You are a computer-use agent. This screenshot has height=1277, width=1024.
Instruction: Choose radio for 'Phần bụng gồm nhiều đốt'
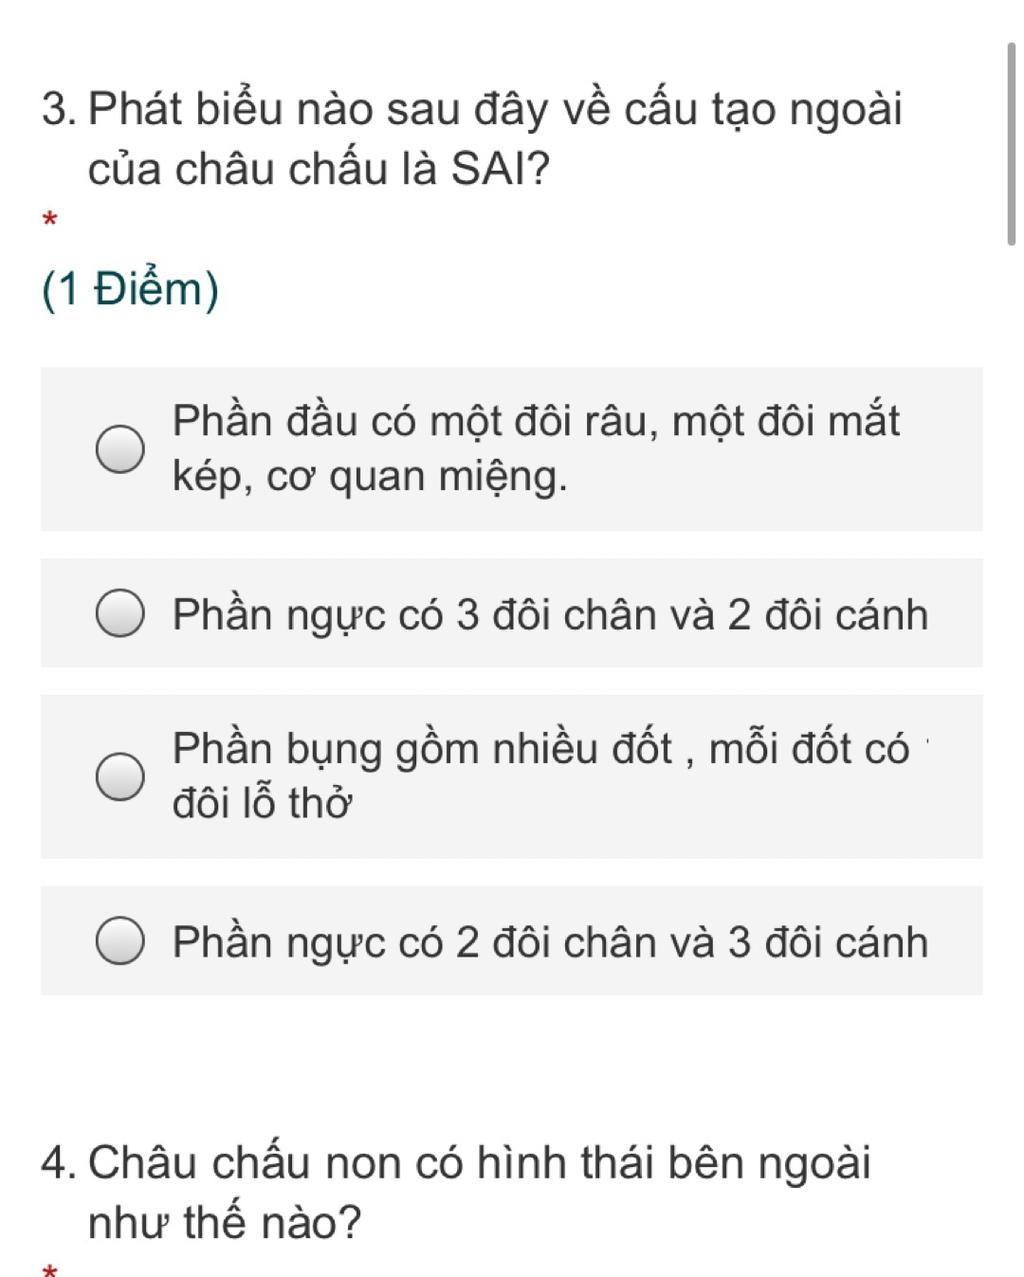pos(120,777)
